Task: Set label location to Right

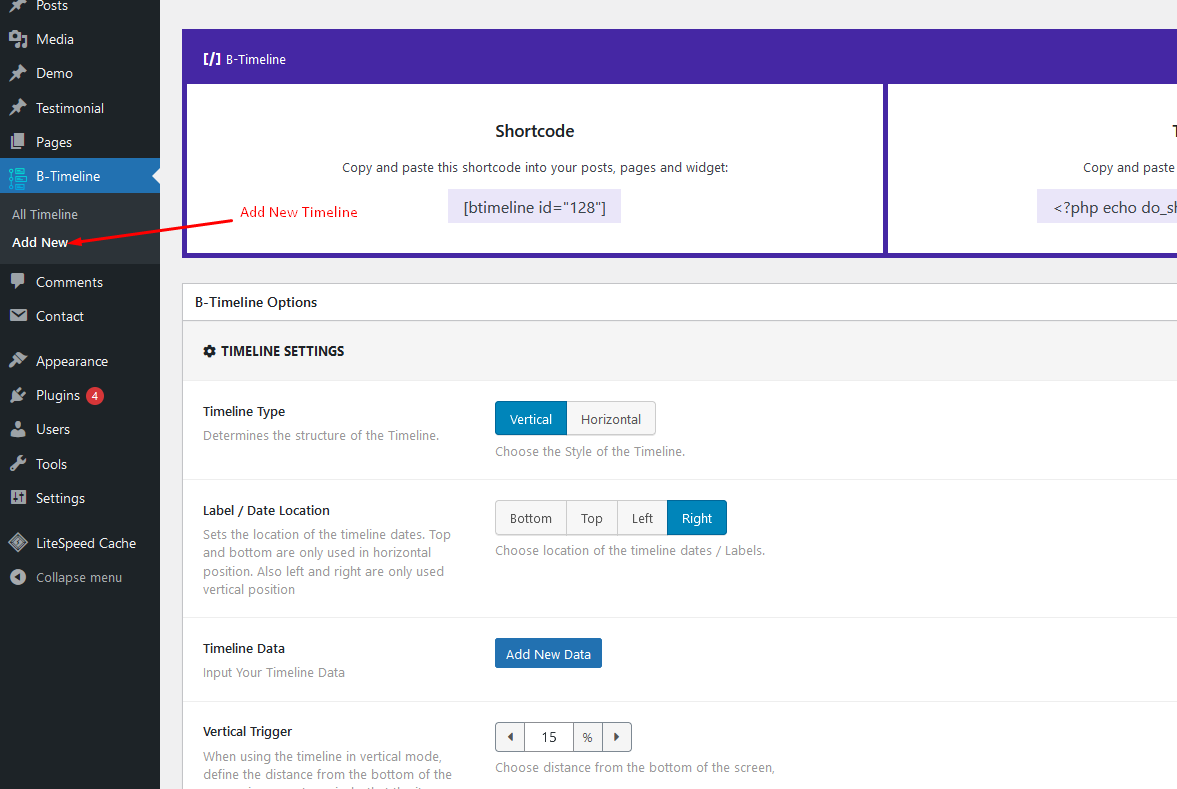Action: (697, 518)
